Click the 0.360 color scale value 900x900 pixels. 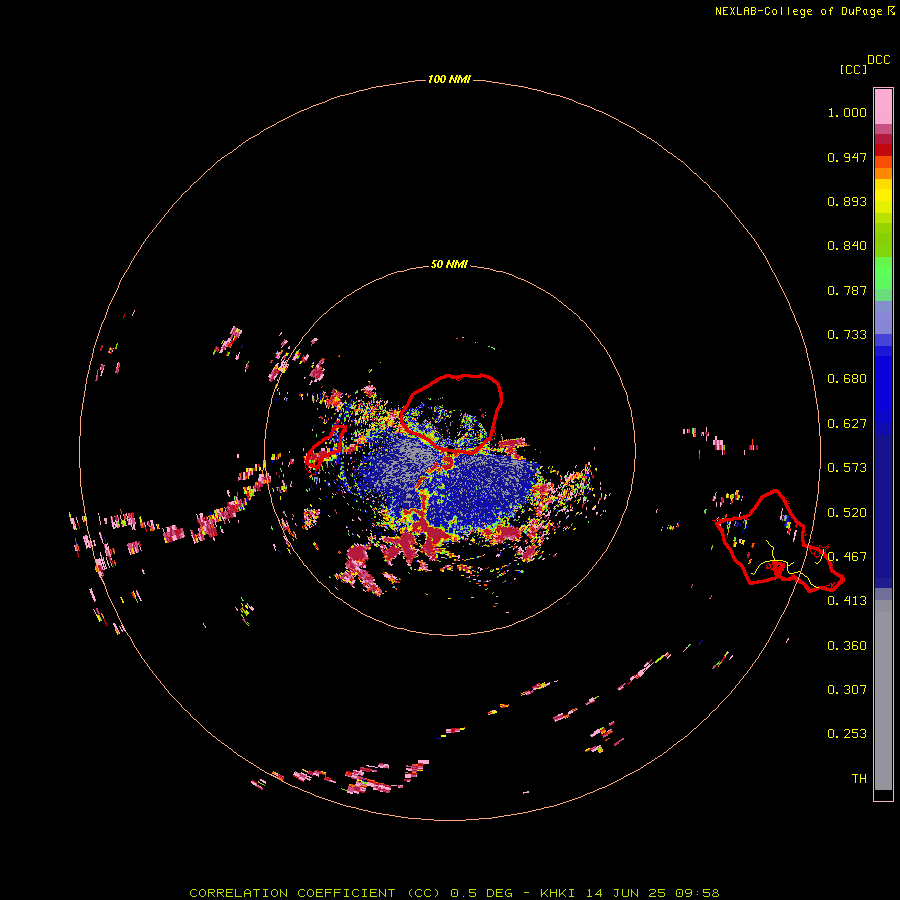tap(847, 646)
